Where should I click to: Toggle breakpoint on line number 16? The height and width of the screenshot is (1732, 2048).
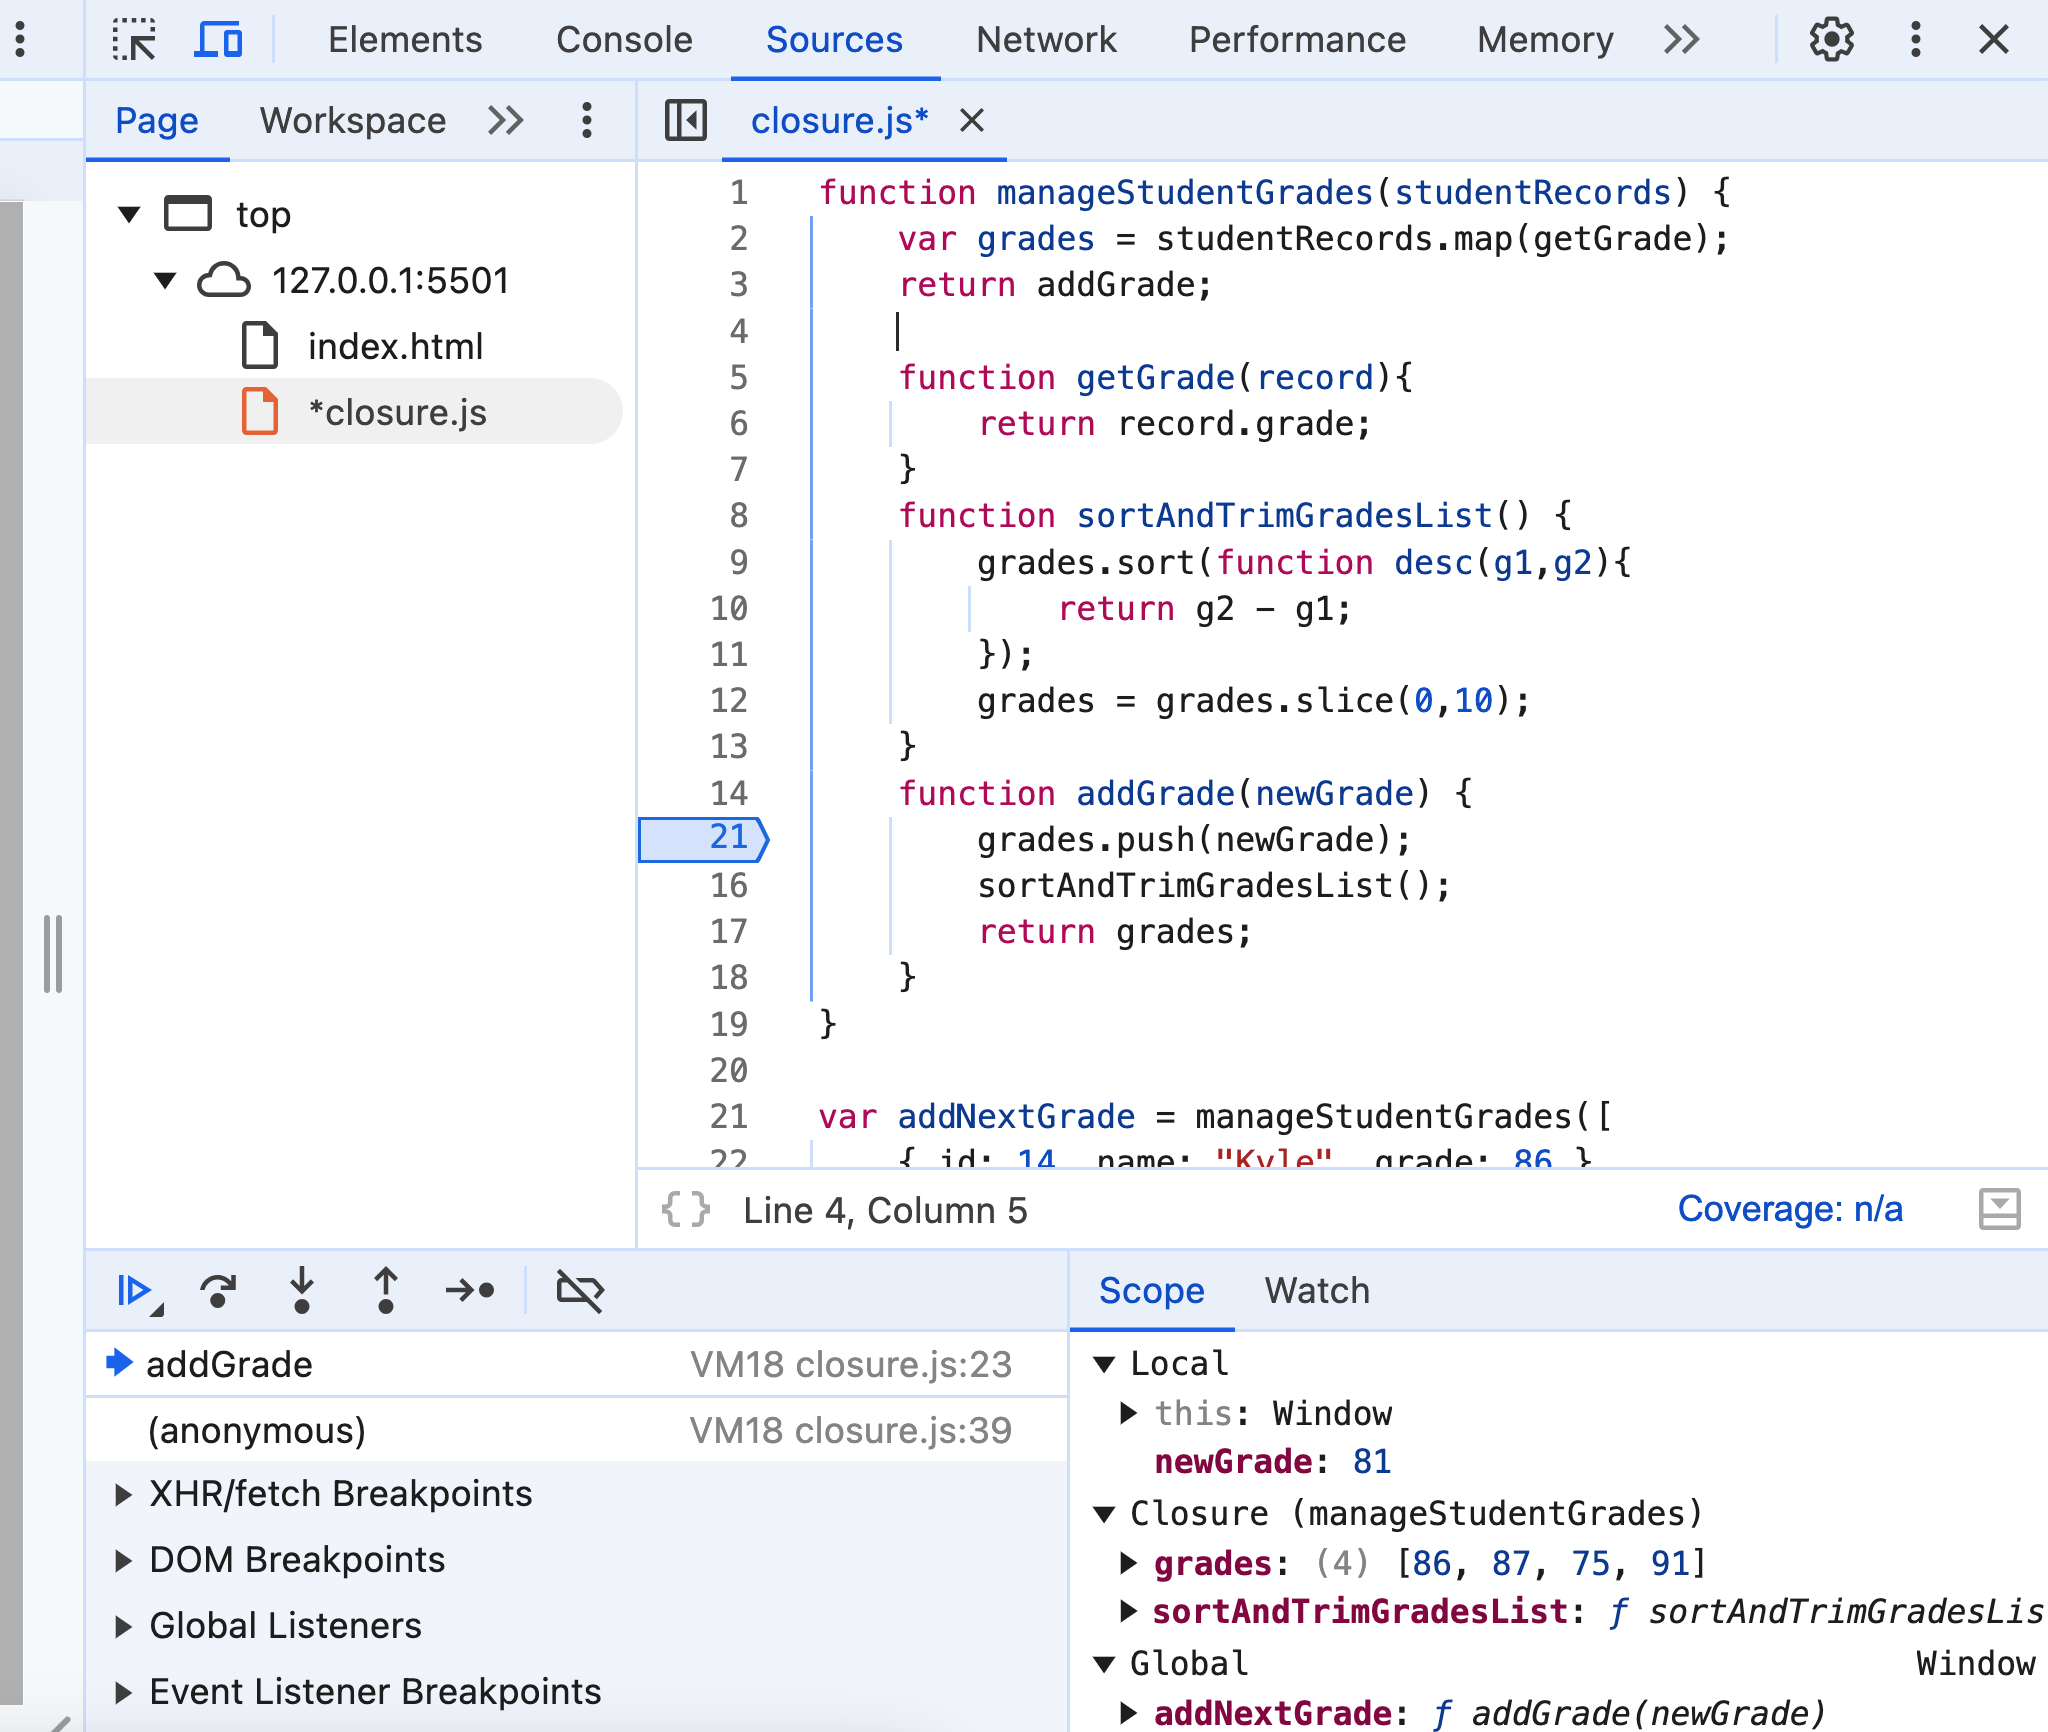(729, 886)
